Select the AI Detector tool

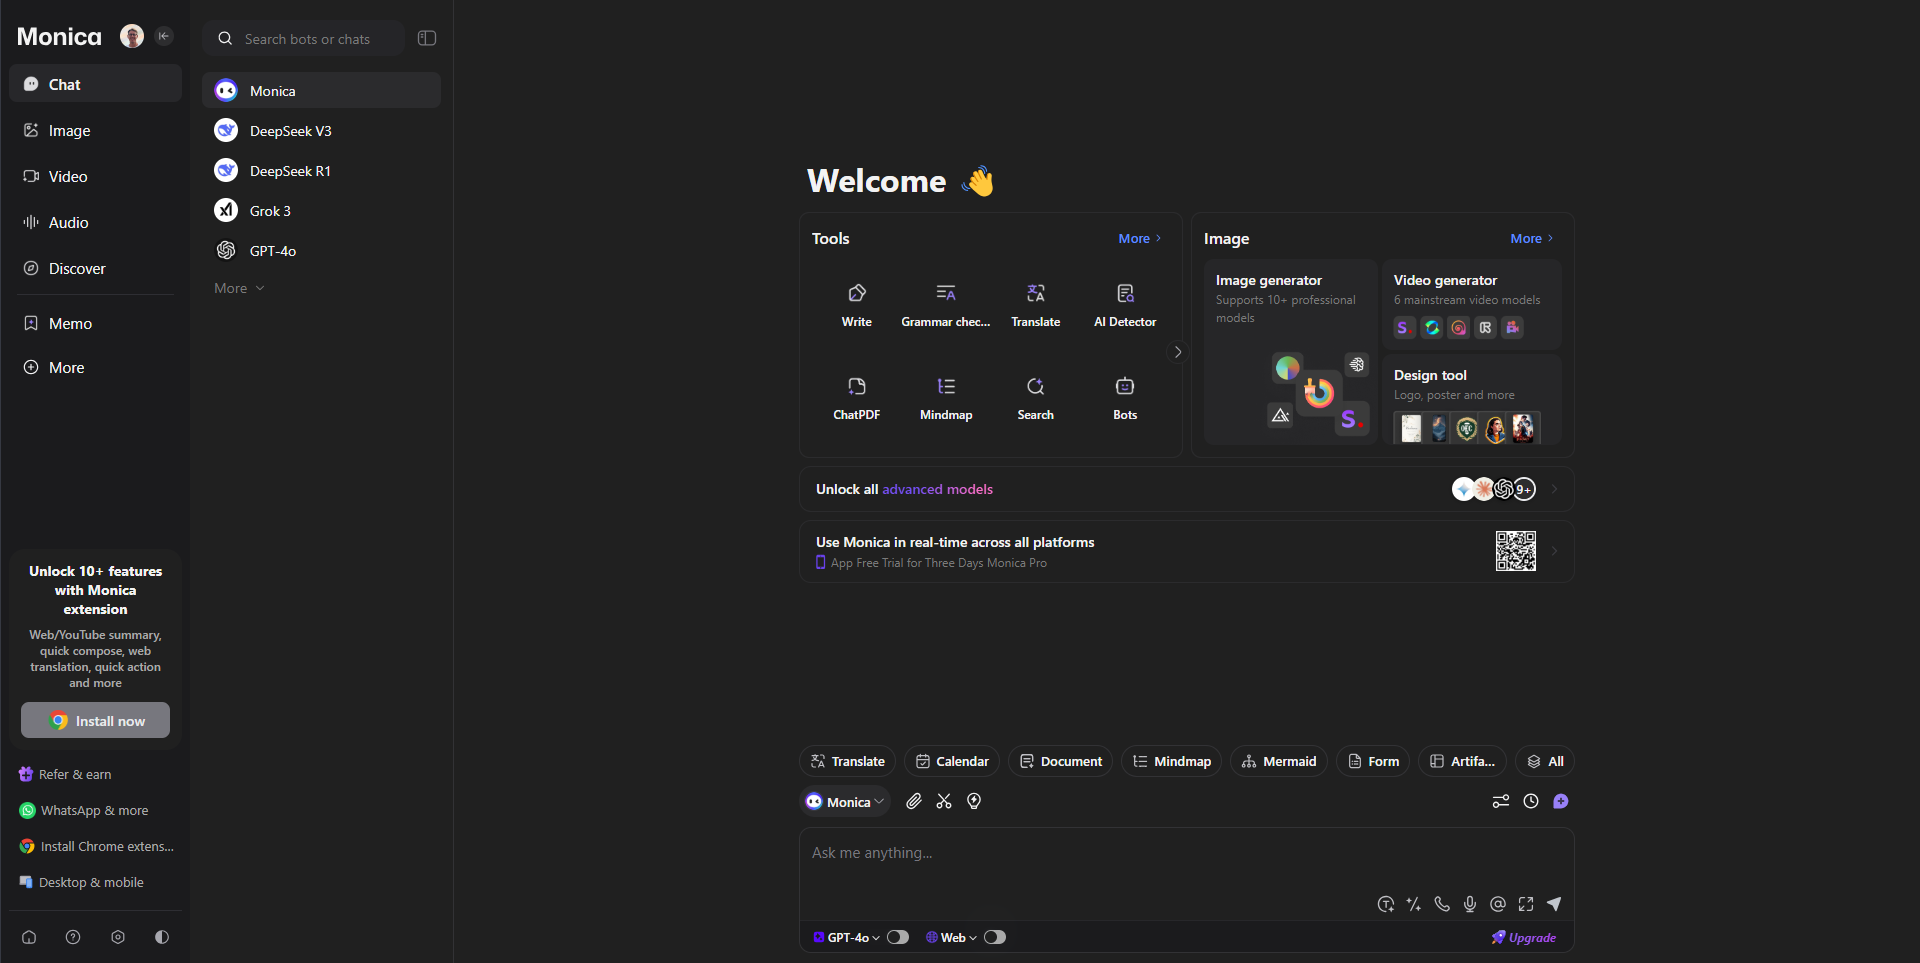1124,304
